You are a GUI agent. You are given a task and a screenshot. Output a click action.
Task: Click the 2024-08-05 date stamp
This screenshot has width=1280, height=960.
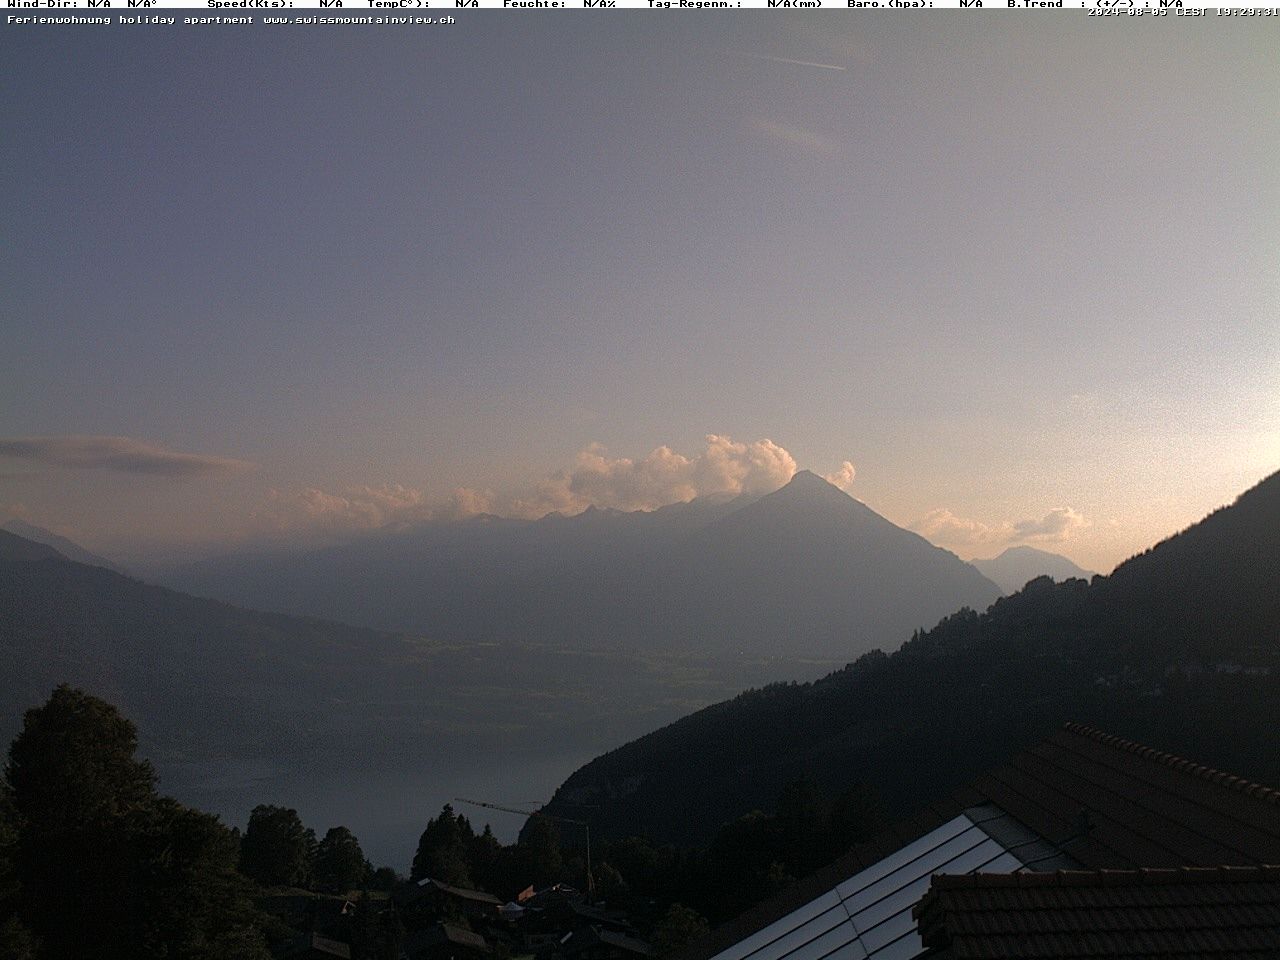pos(1127,12)
